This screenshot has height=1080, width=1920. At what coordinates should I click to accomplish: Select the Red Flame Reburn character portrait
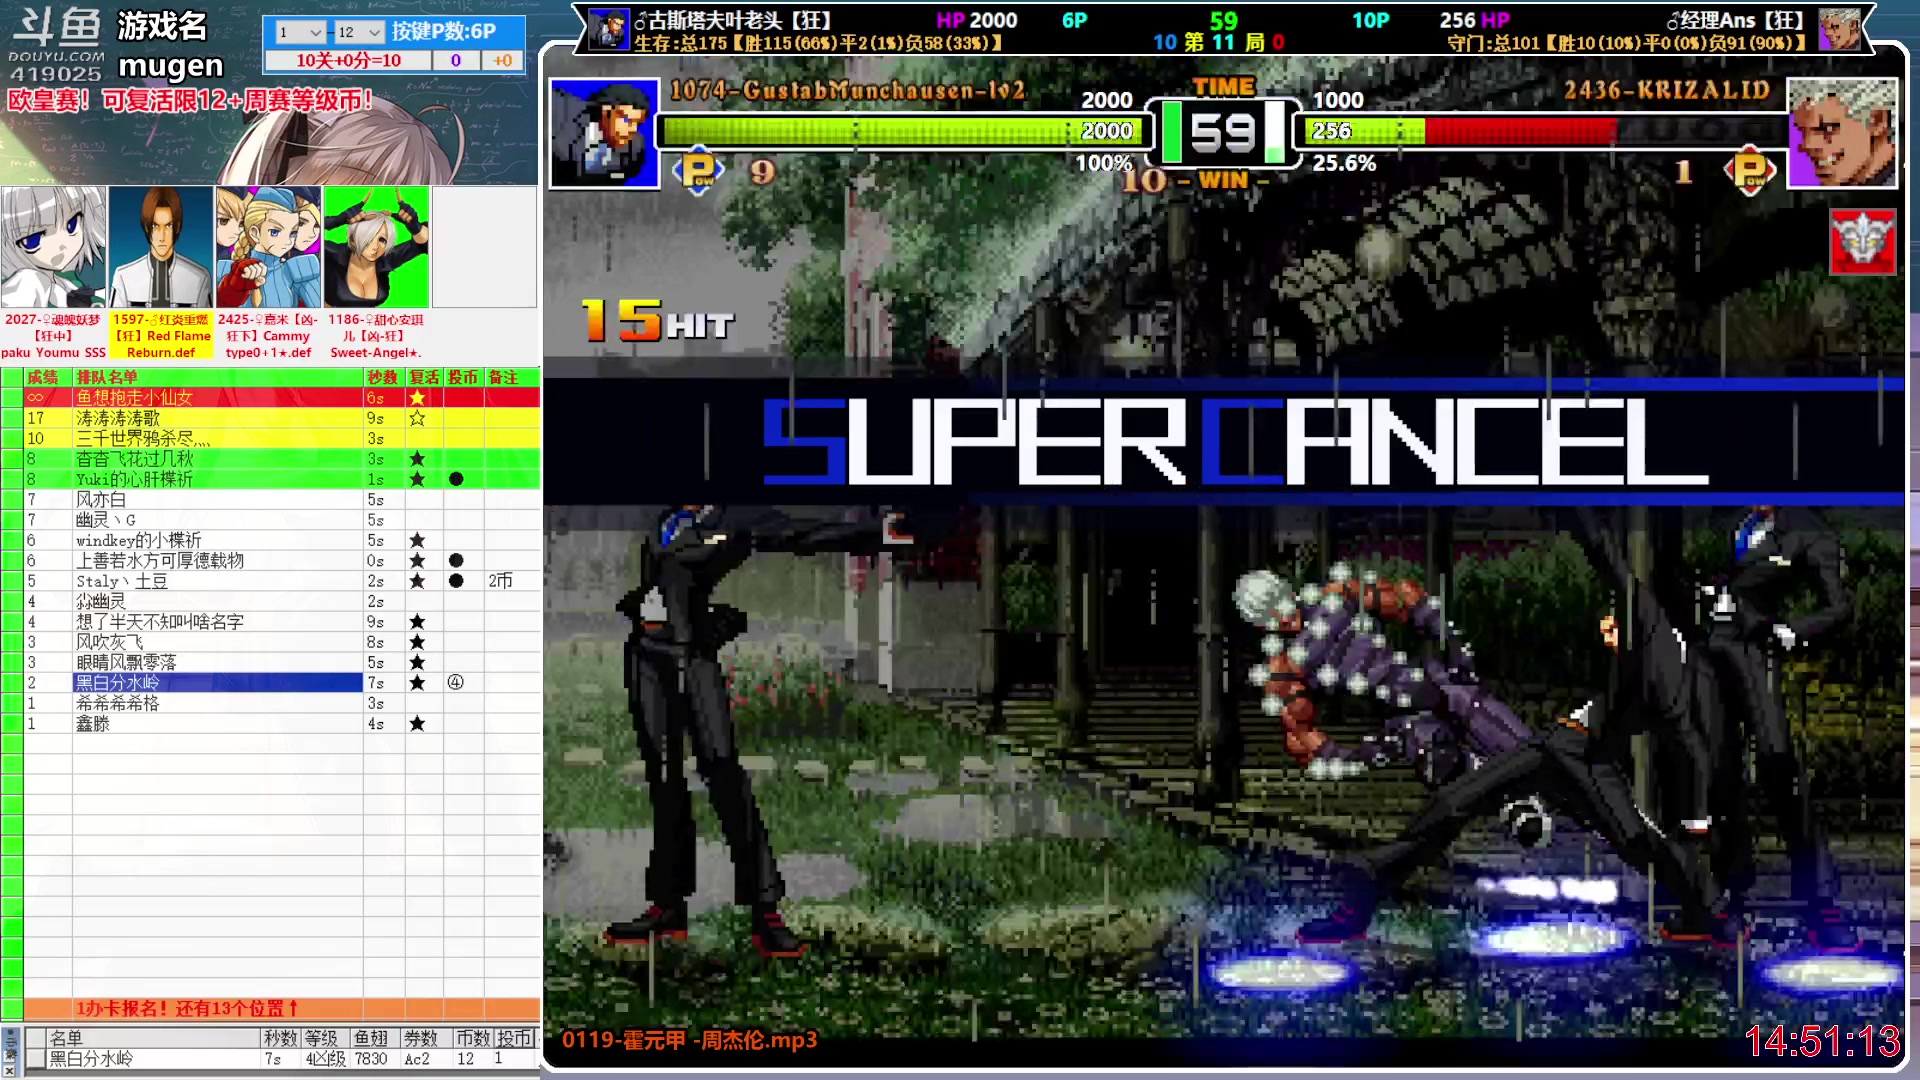point(161,246)
